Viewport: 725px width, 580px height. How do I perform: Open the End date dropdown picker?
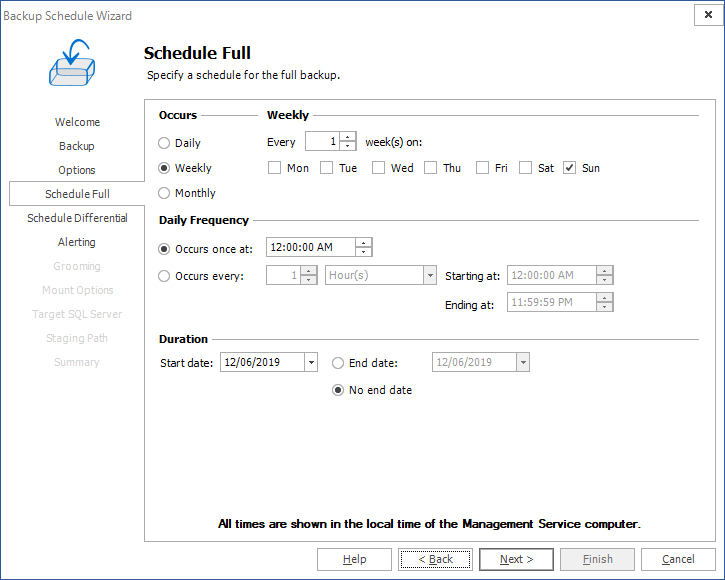[x=522, y=363]
